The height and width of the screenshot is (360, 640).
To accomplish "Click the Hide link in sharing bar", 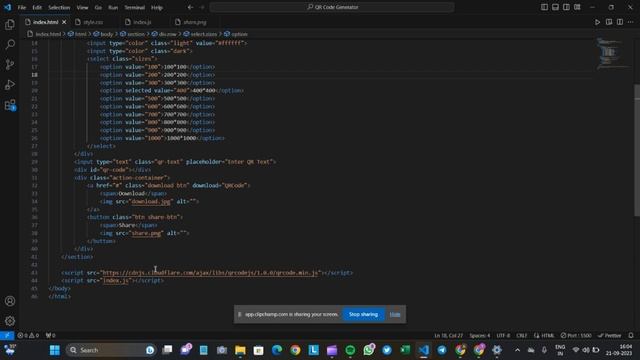I will (x=395, y=314).
